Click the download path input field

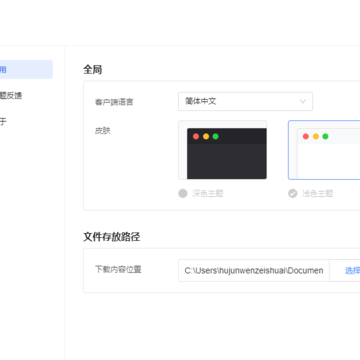point(254,271)
